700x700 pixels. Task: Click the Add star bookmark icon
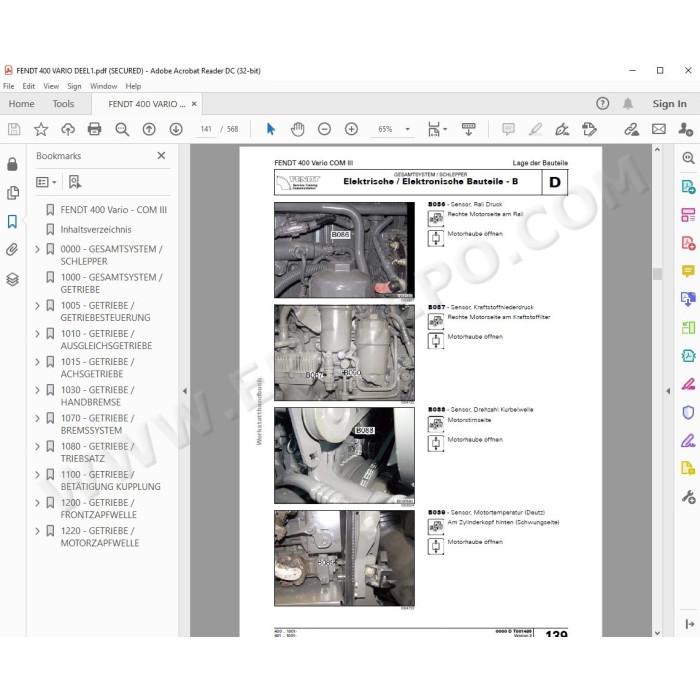point(41,129)
